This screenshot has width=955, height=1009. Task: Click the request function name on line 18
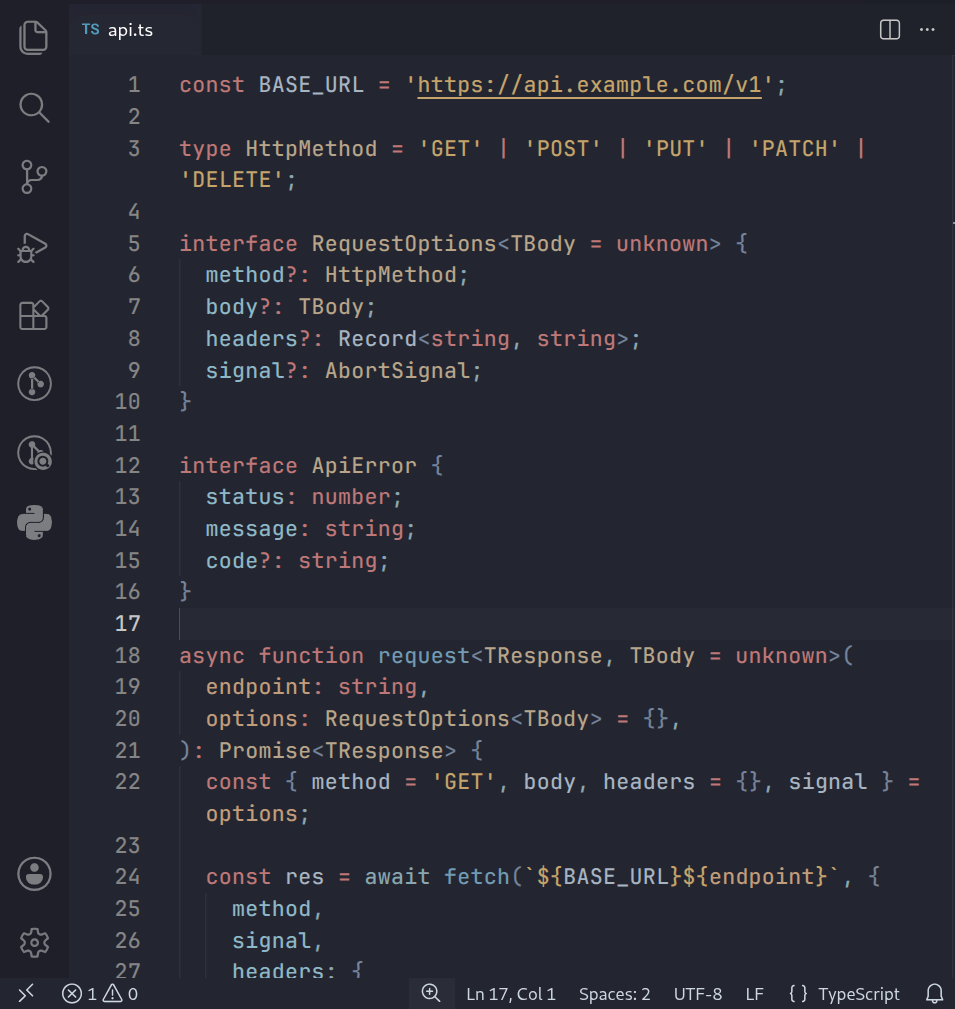click(x=424, y=656)
